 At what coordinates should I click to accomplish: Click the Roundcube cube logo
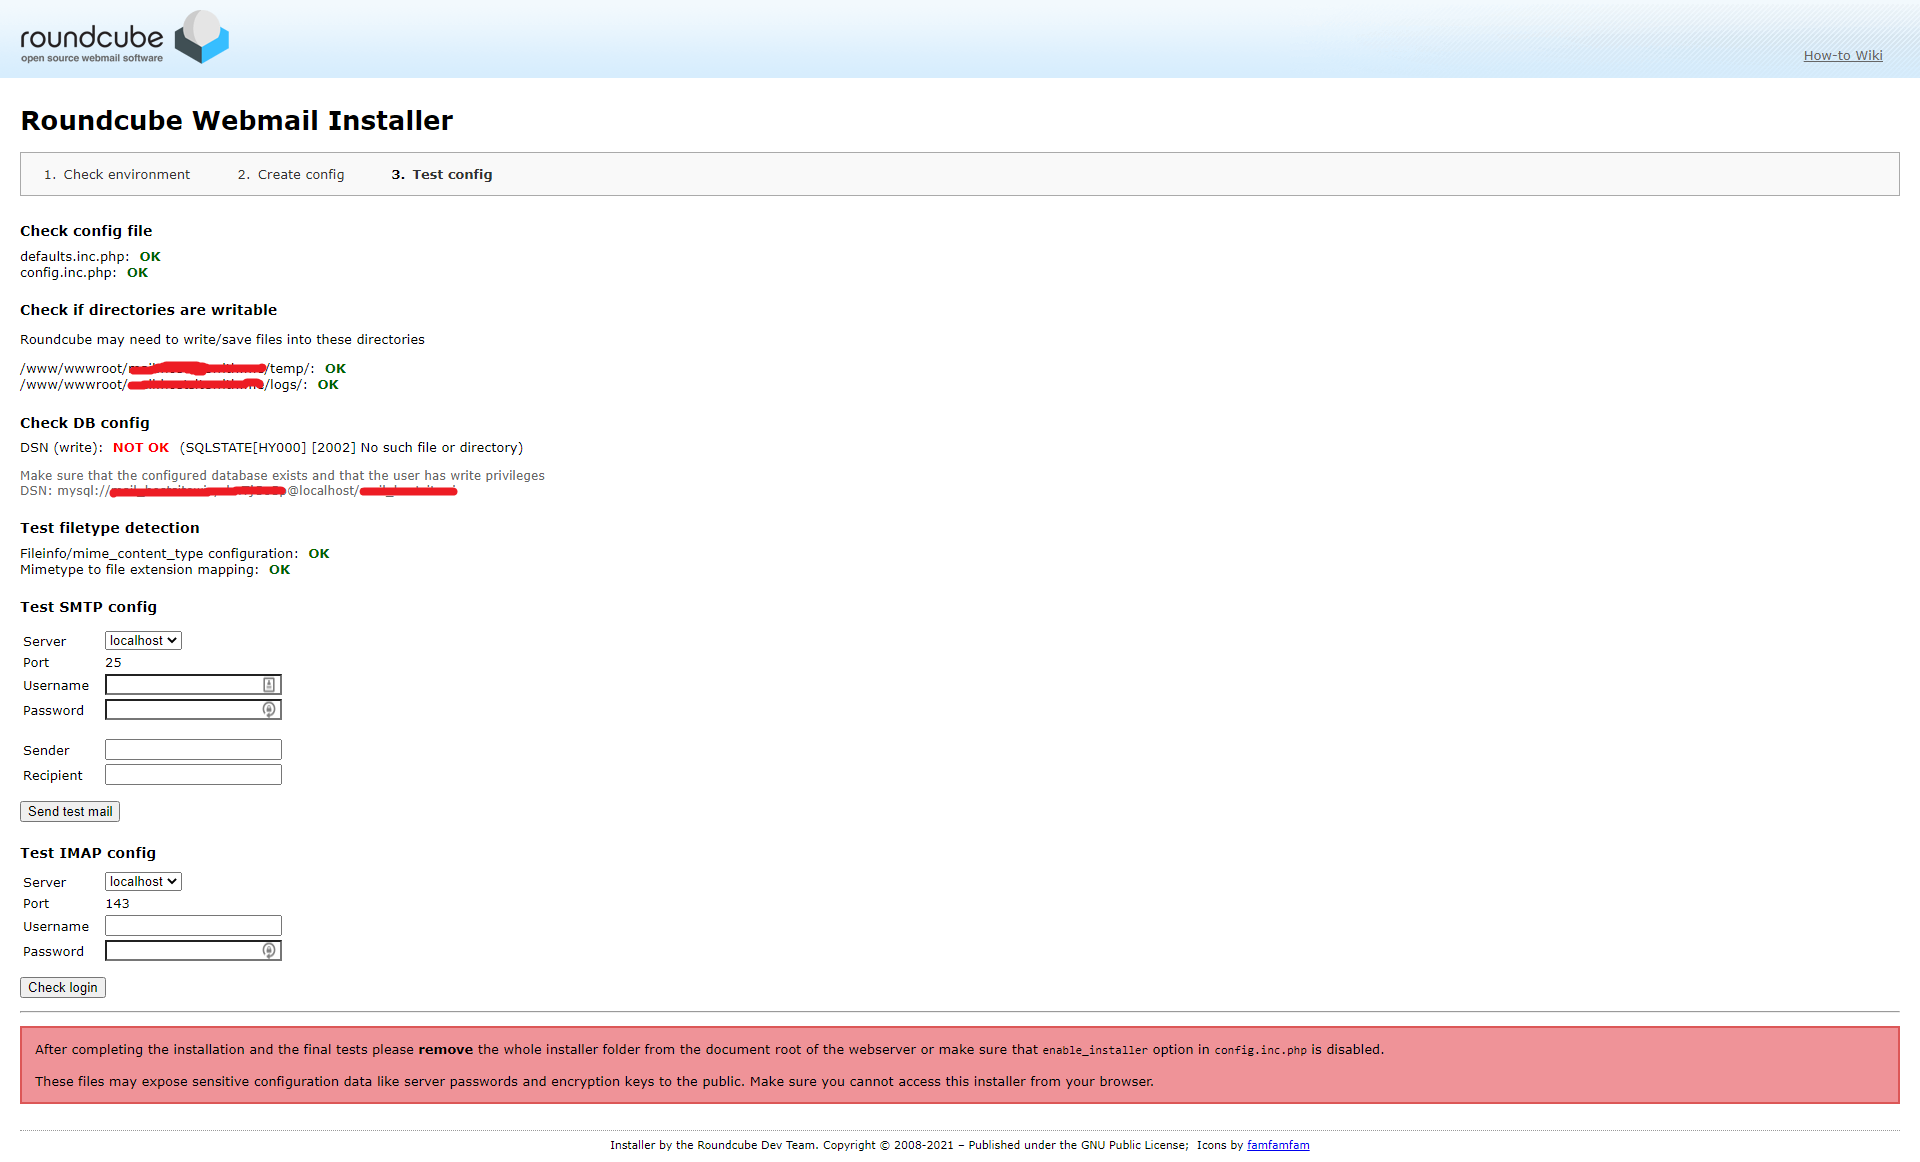point(202,37)
